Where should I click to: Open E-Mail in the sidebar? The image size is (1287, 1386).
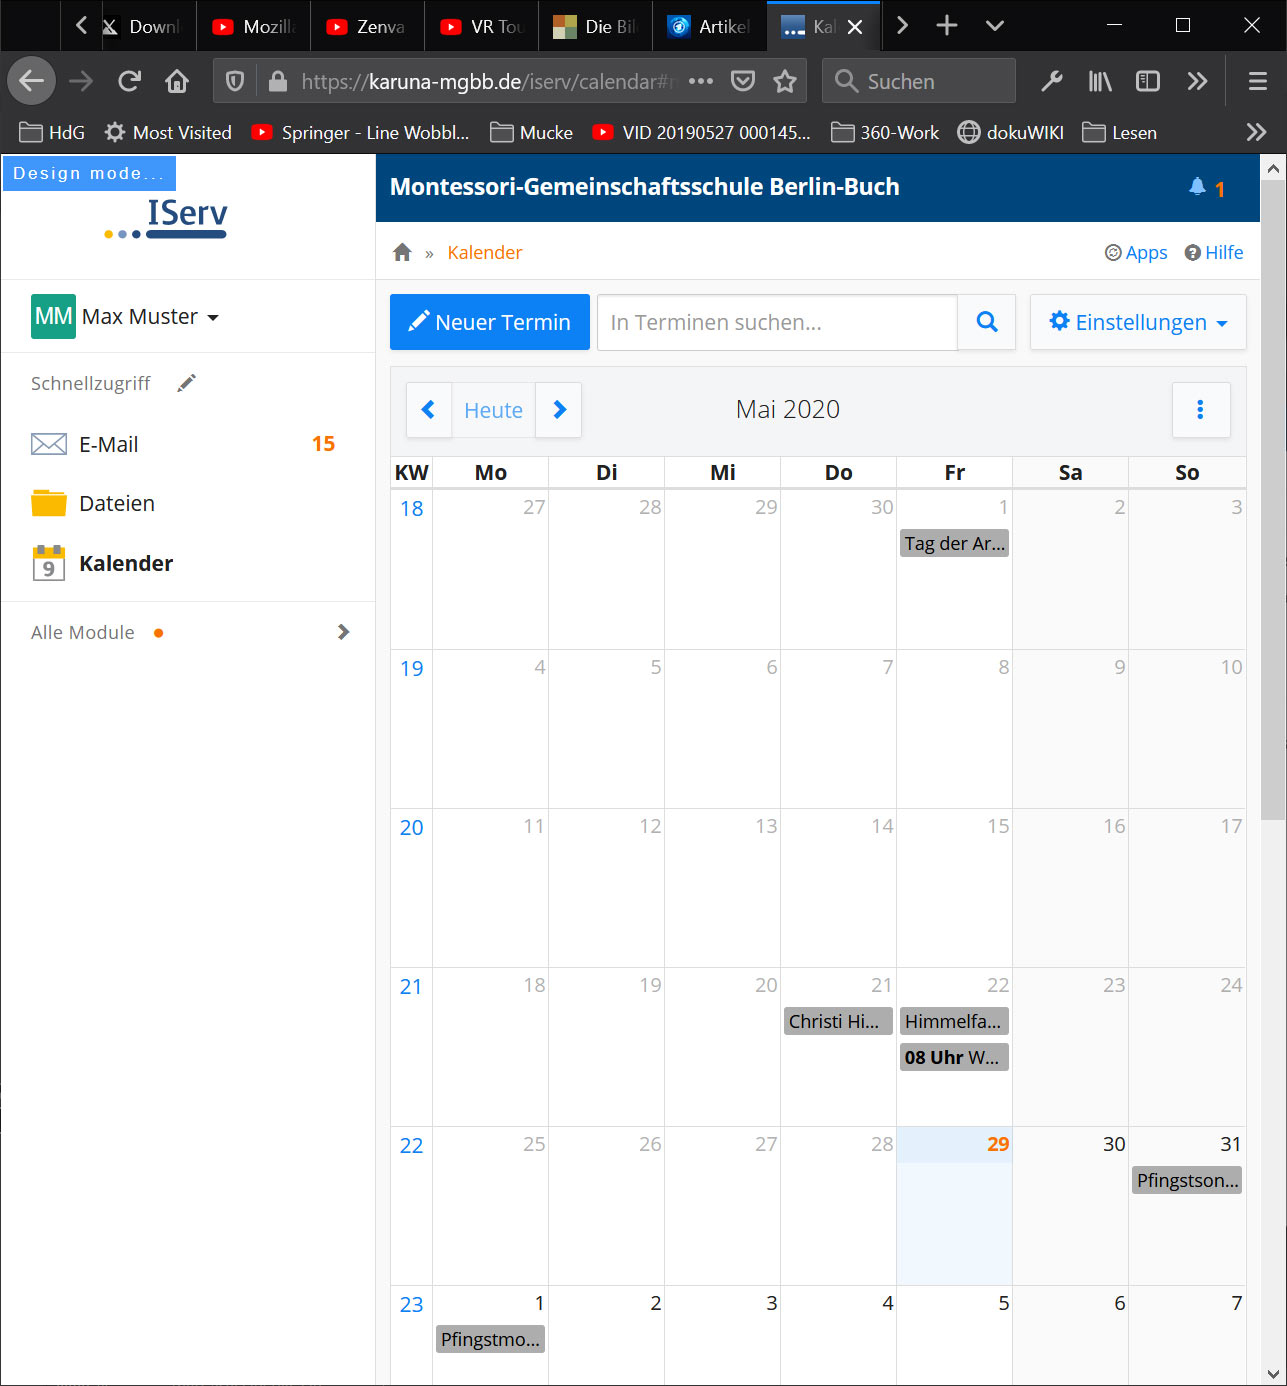188,444
